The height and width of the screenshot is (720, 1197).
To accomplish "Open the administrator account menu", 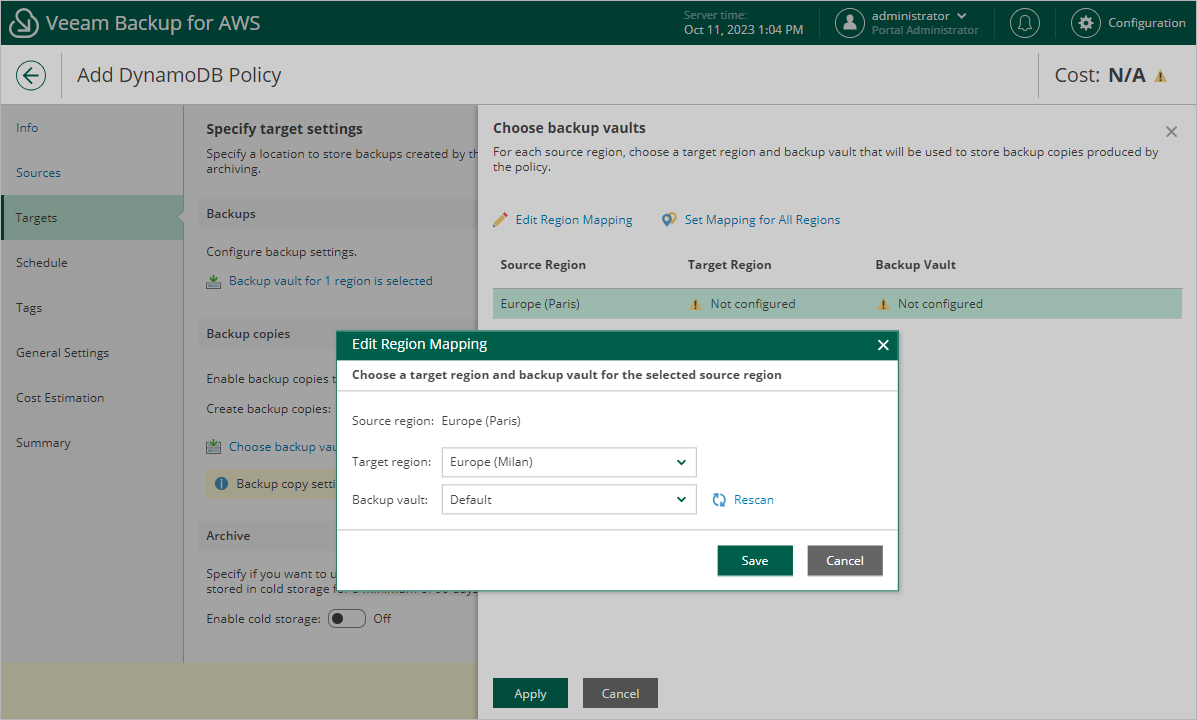I will pyautogui.click(x=919, y=16).
